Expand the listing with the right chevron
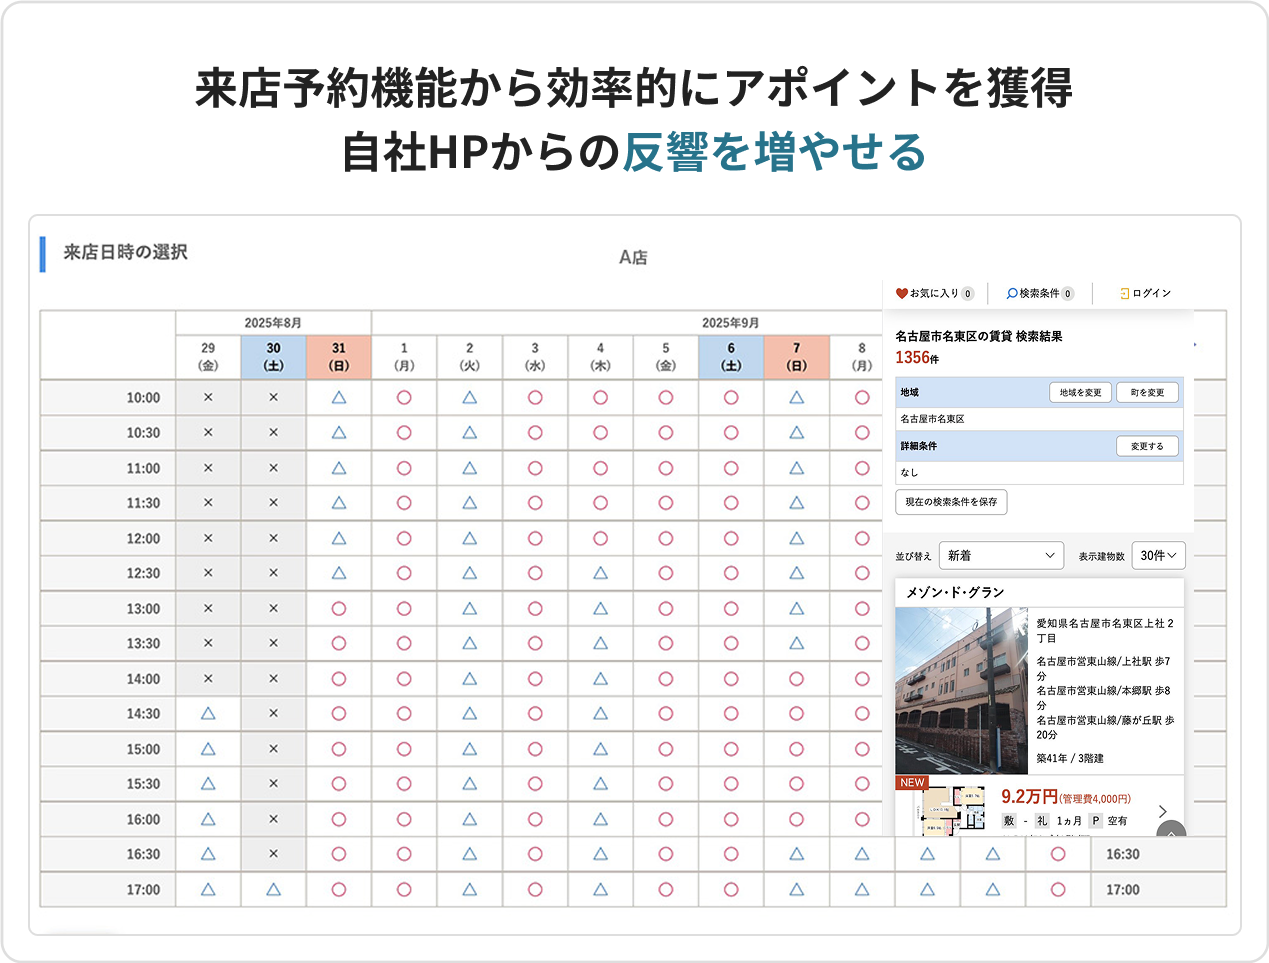This screenshot has width=1269, height=963. coord(1163,811)
